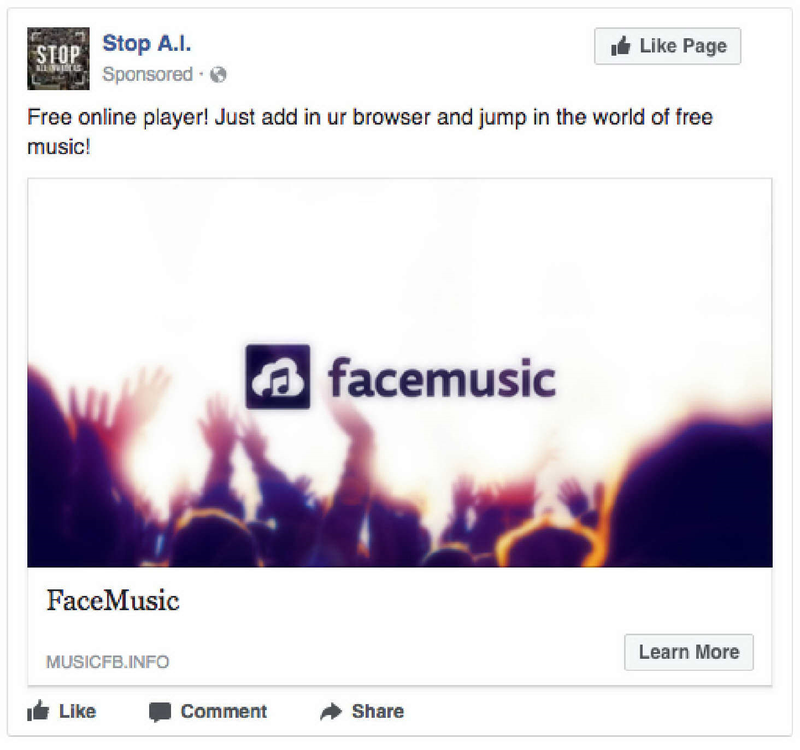This screenshot has height=750, width=800.
Task: Click the Share text under the post
Action: 378,711
